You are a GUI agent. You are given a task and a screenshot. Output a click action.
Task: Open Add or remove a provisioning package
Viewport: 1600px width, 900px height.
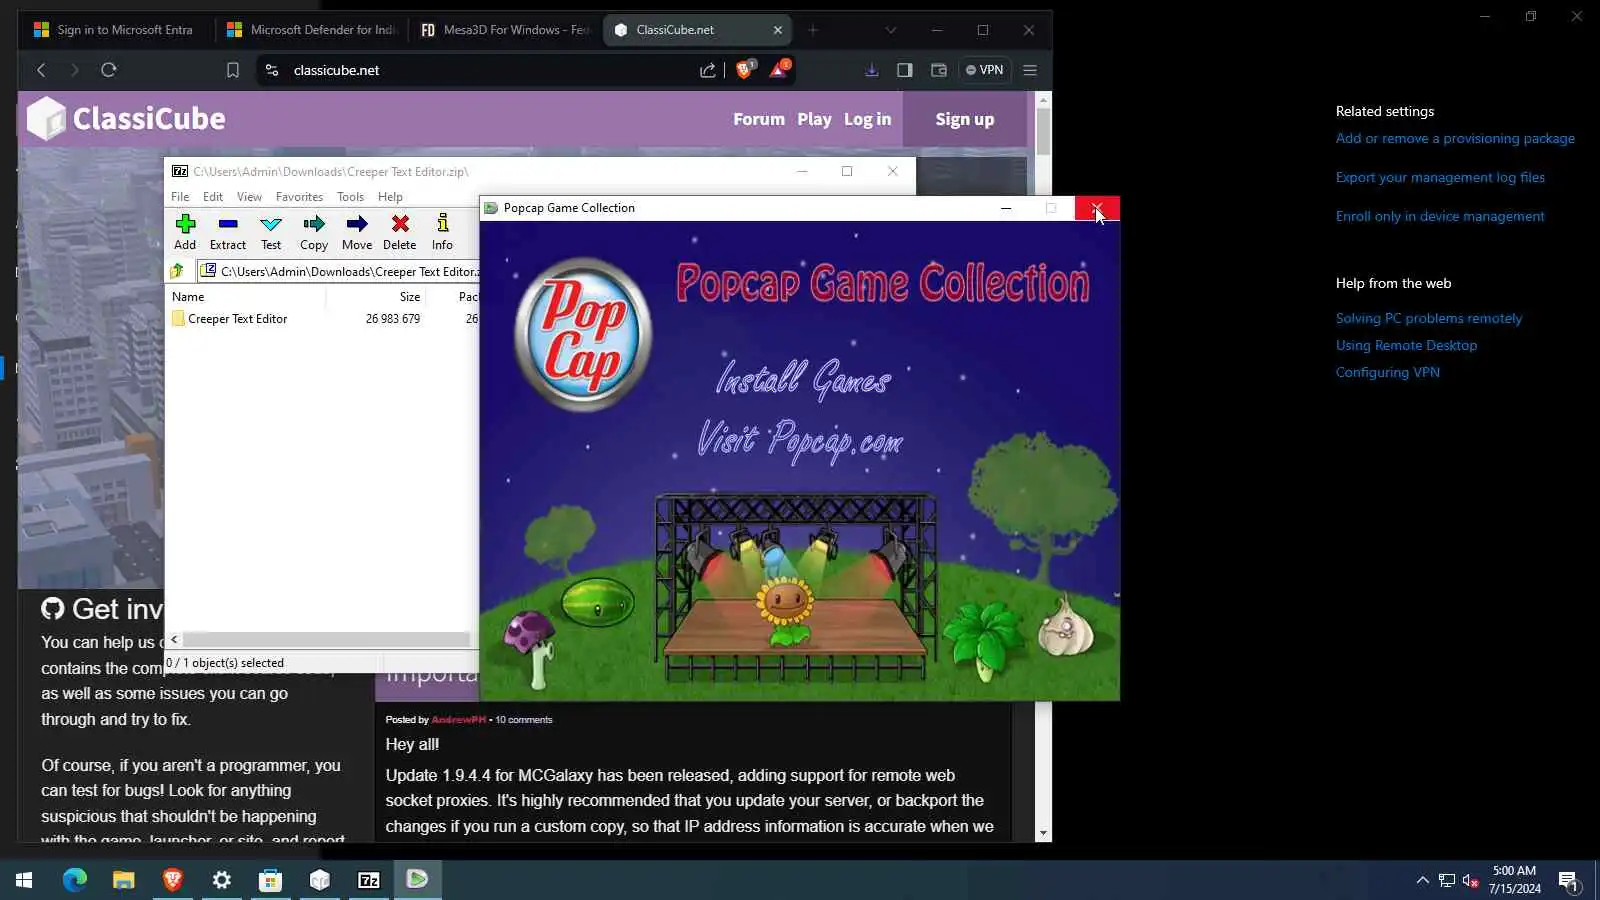click(1455, 139)
